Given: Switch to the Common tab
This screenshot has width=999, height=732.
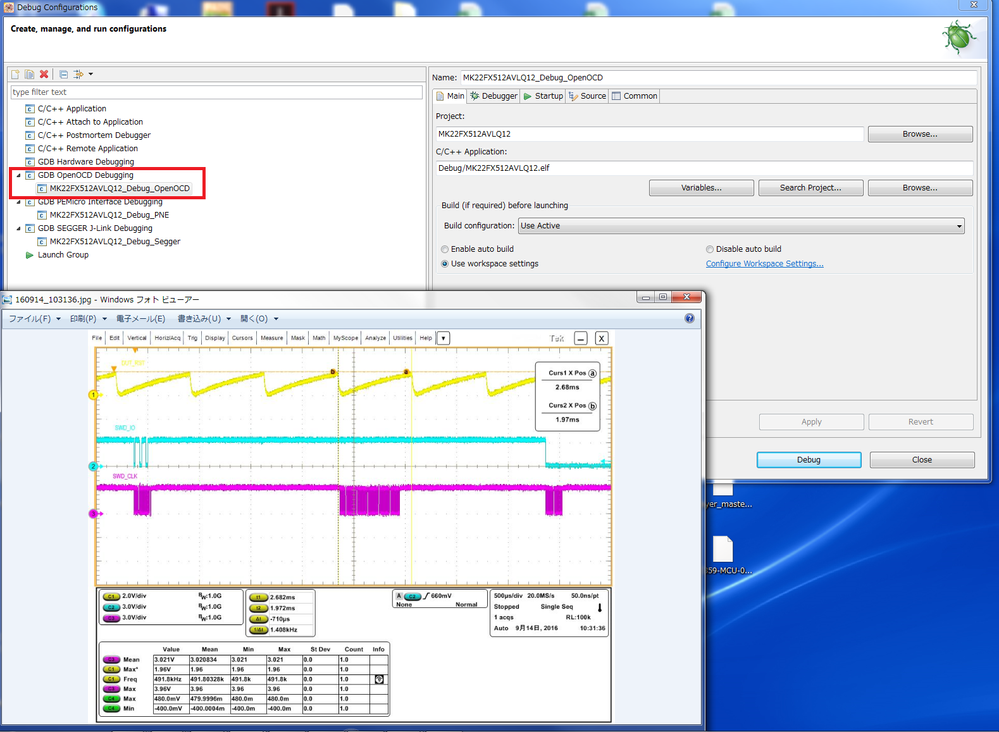Looking at the screenshot, I should tap(635, 96).
